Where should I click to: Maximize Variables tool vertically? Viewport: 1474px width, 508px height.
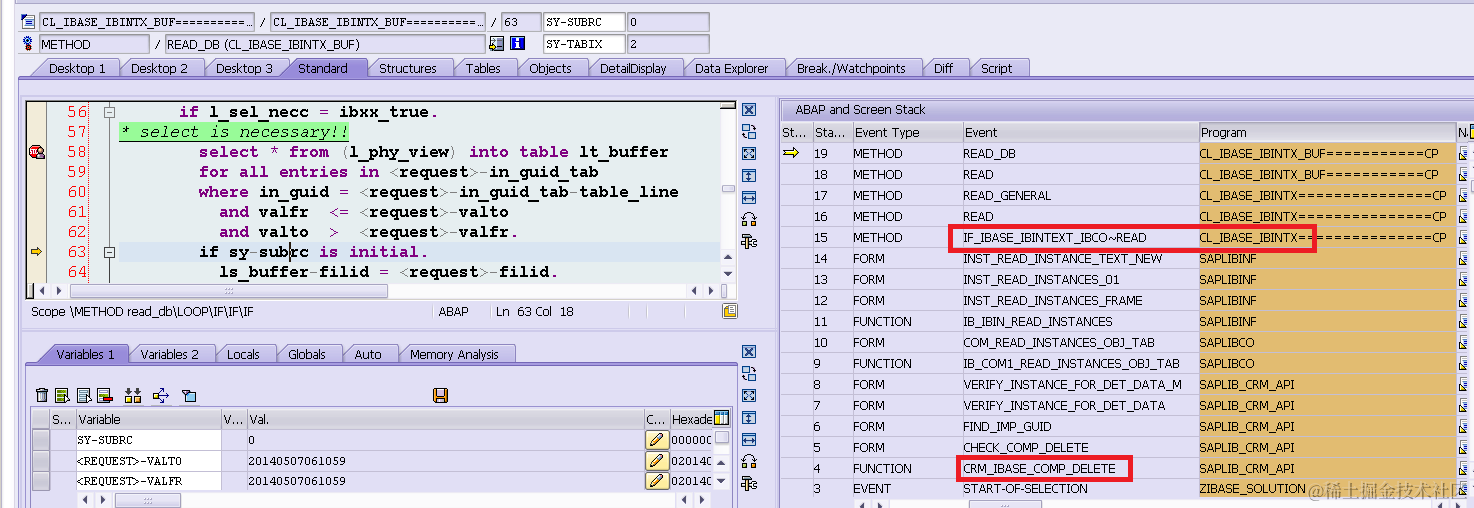point(749,418)
